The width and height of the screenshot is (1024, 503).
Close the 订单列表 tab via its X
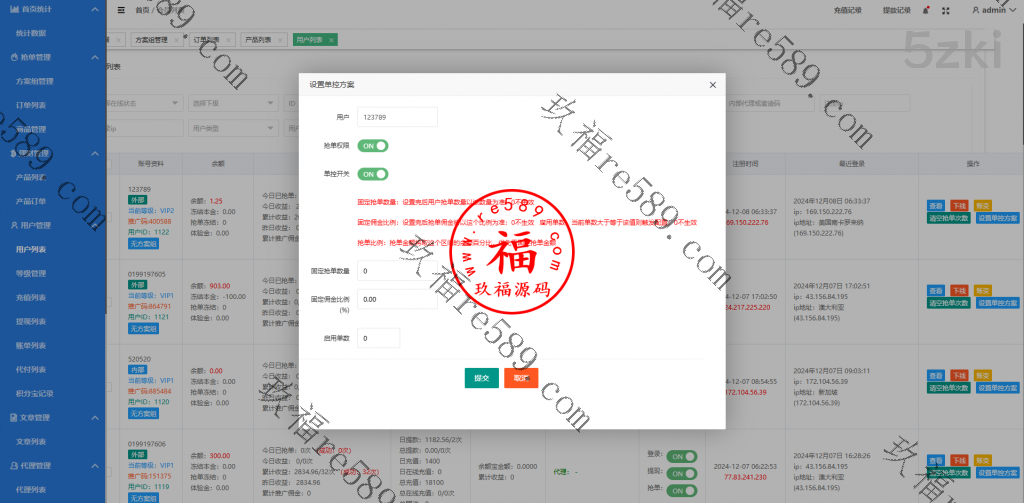coord(228,39)
